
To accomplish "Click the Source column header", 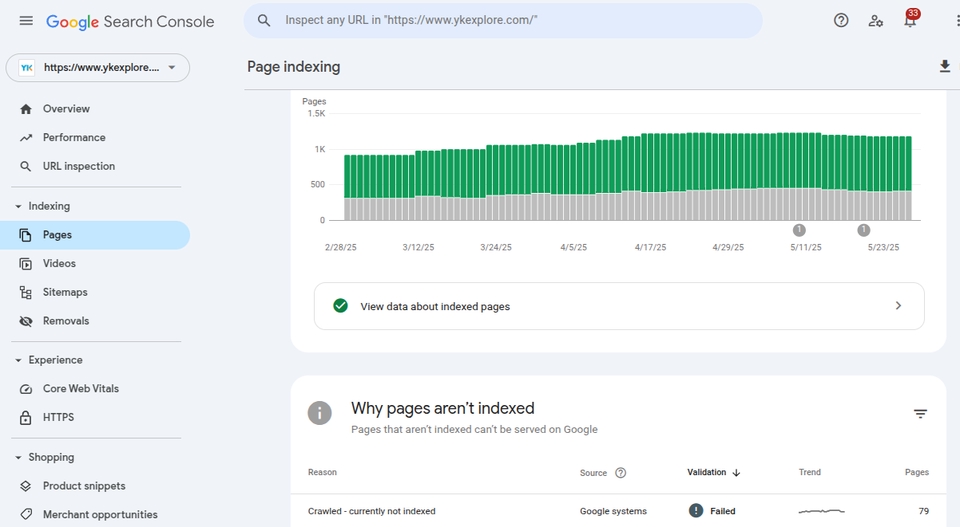I will (x=593, y=473).
